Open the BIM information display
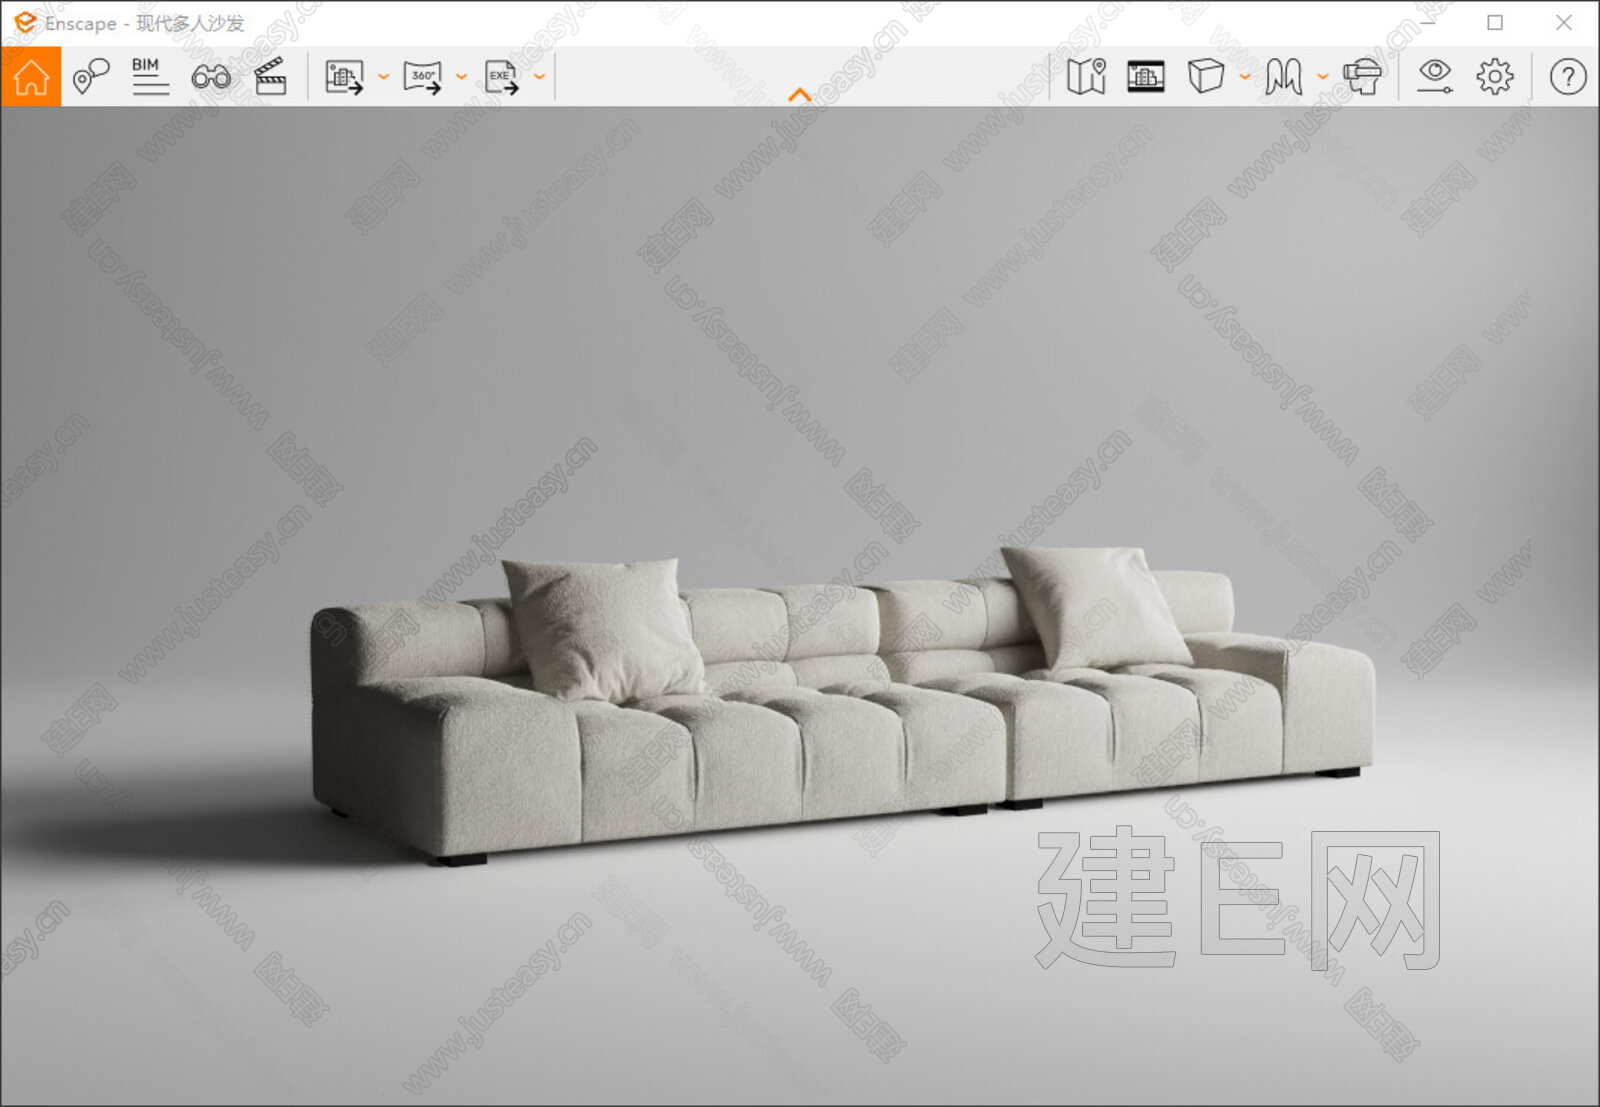The height and width of the screenshot is (1107, 1600). [x=147, y=76]
